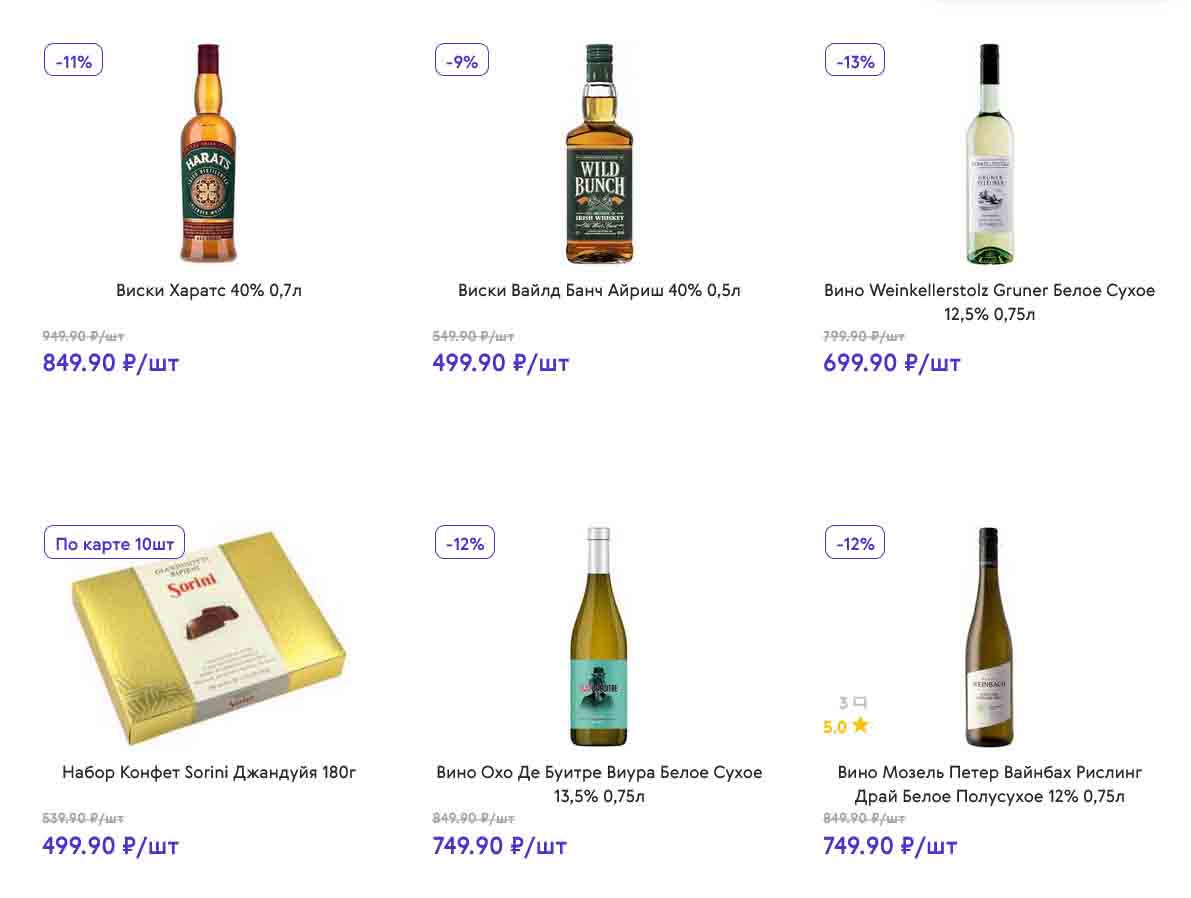Click the reviews comment icon next to 3

pos(860,703)
